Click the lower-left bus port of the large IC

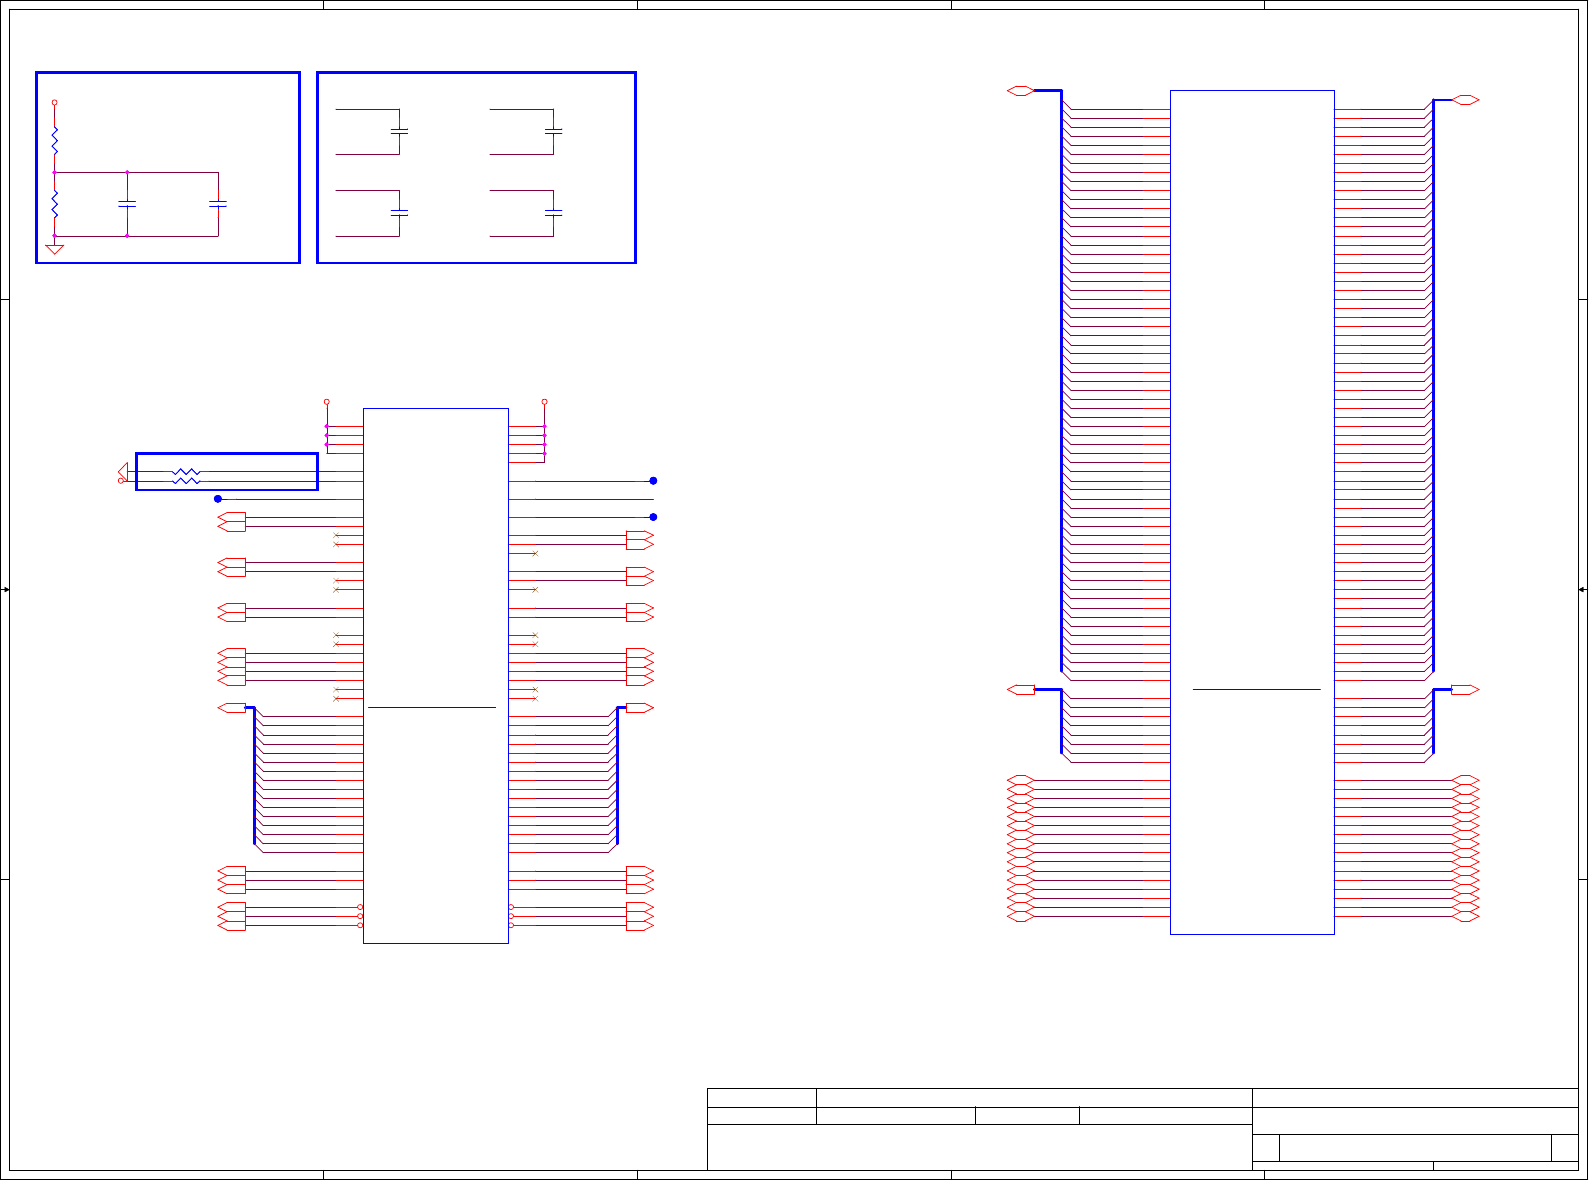(x=1021, y=690)
